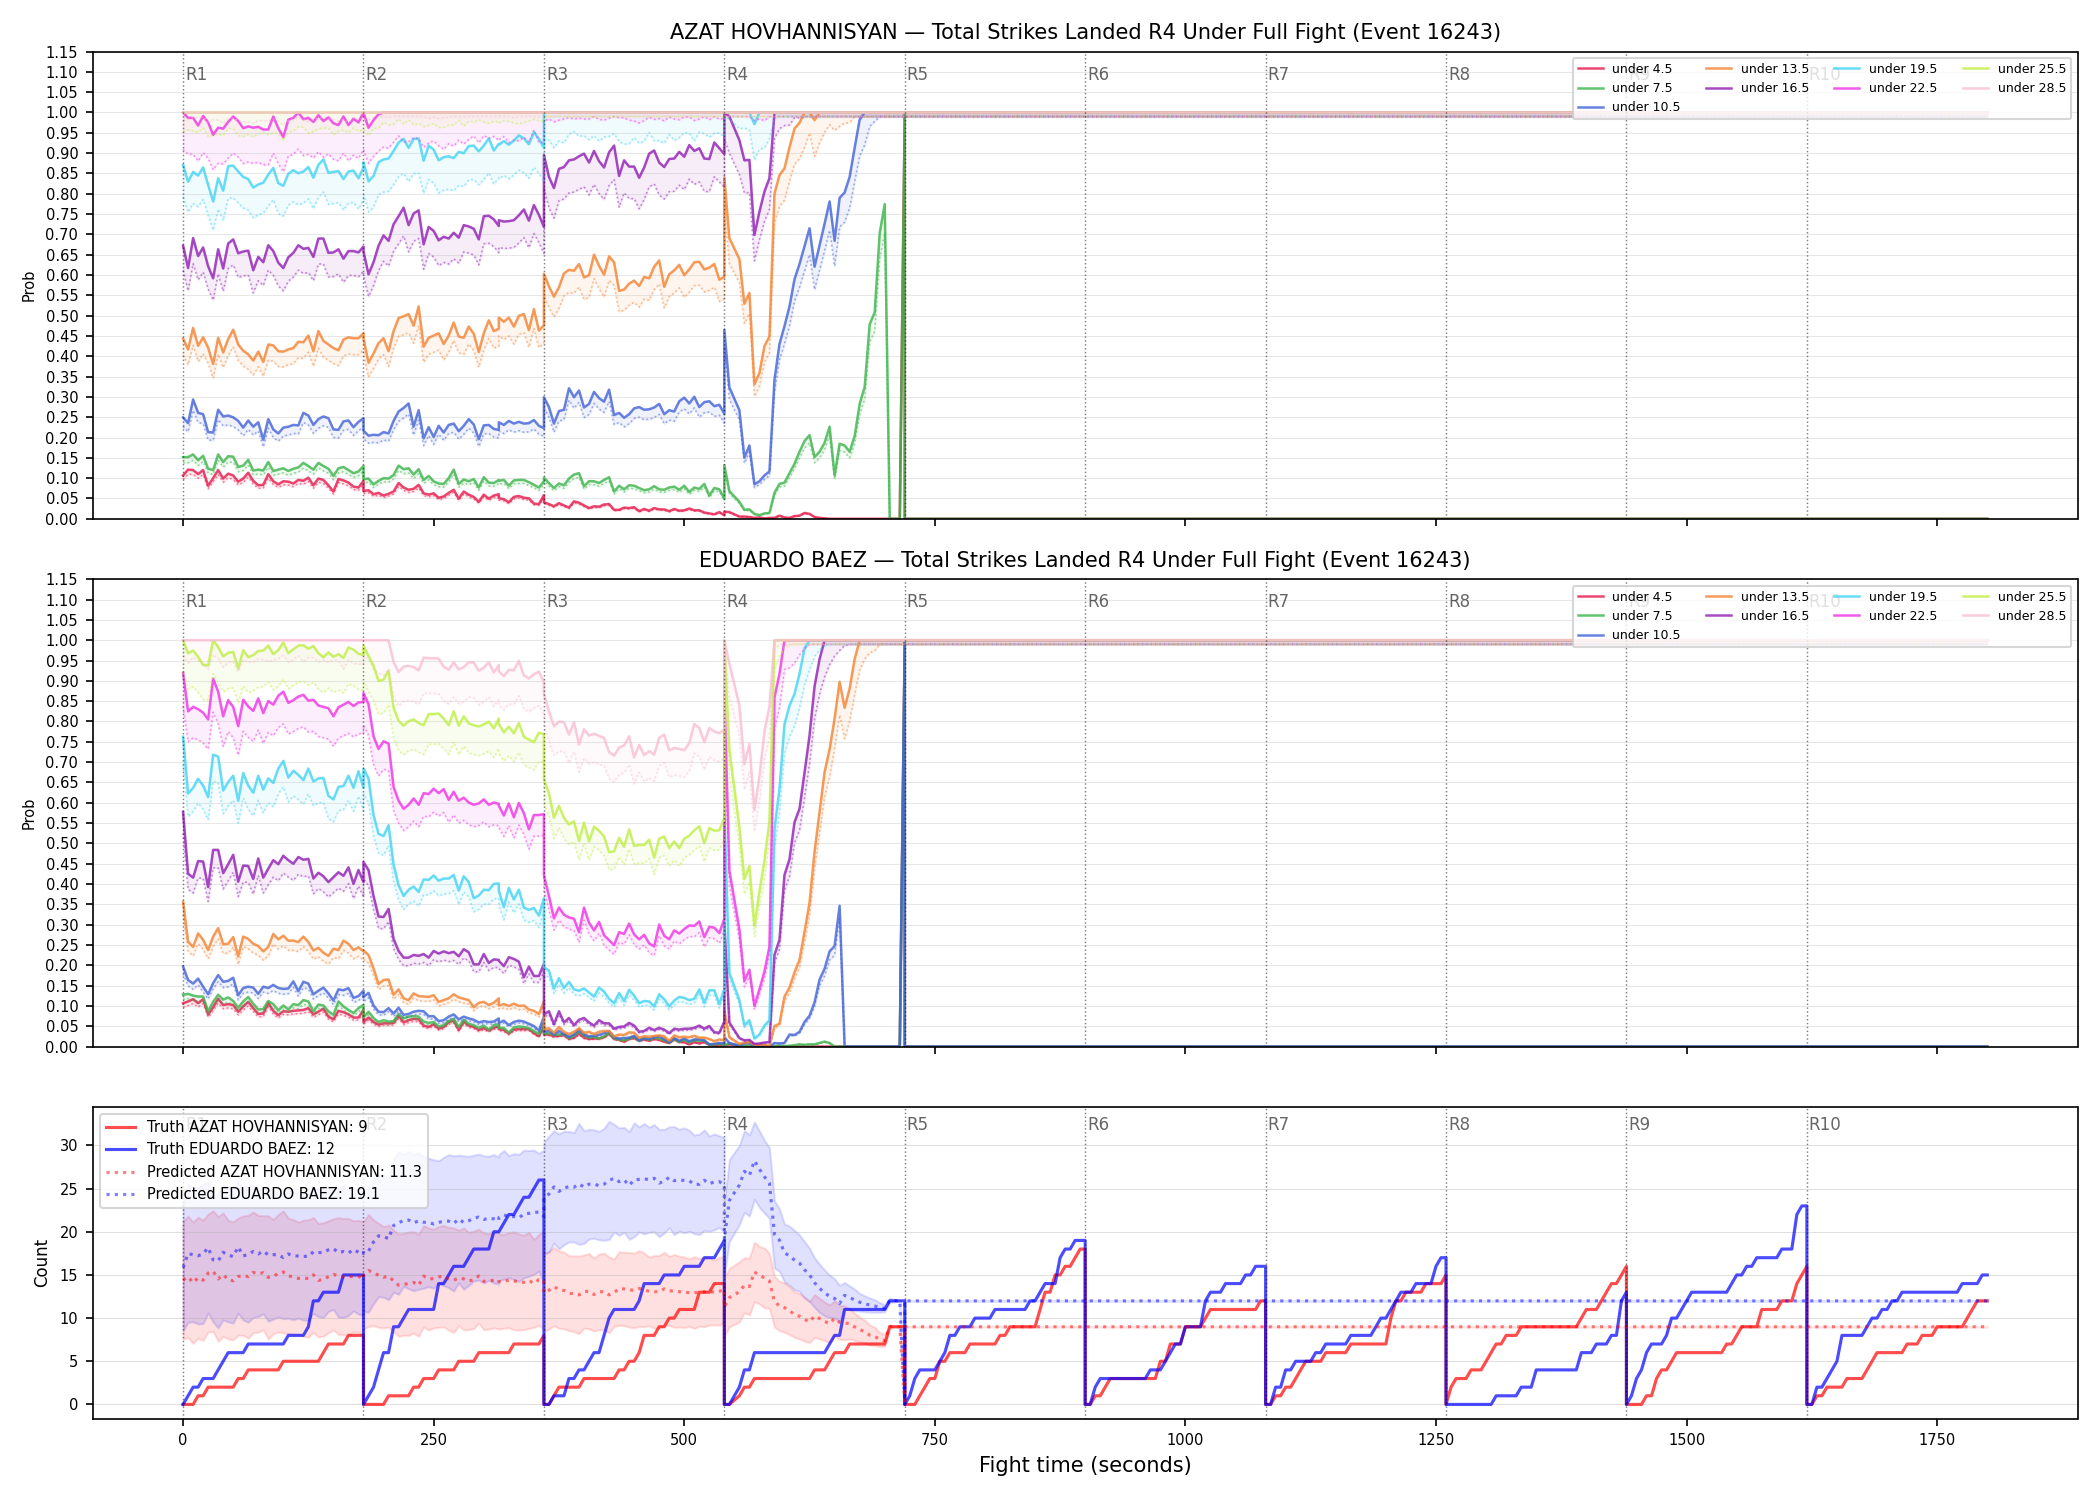Click R10 round marker in Count chart
The image size is (2100, 1500).
pyautogui.click(x=1824, y=1124)
